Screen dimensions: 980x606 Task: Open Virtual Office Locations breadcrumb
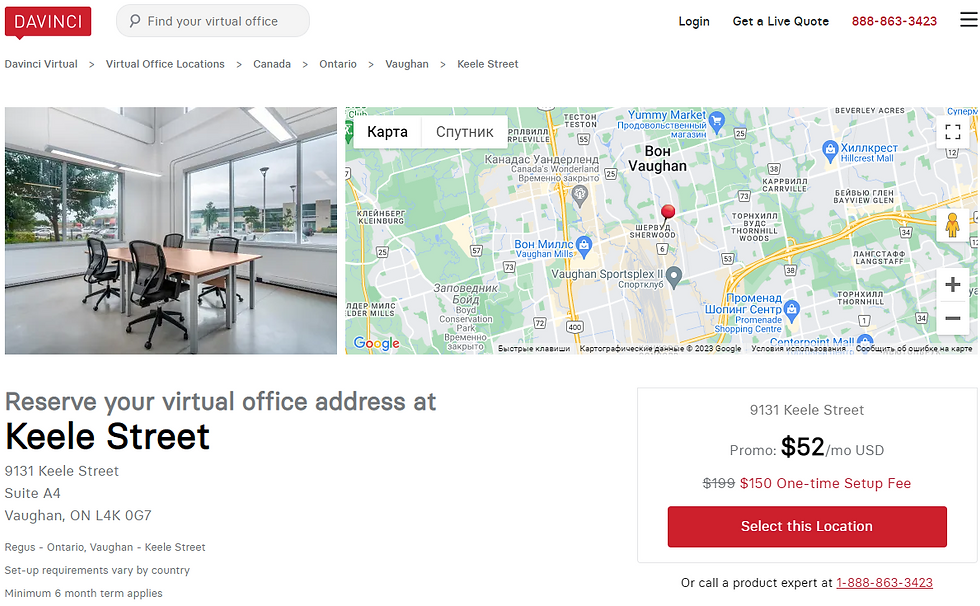(165, 64)
